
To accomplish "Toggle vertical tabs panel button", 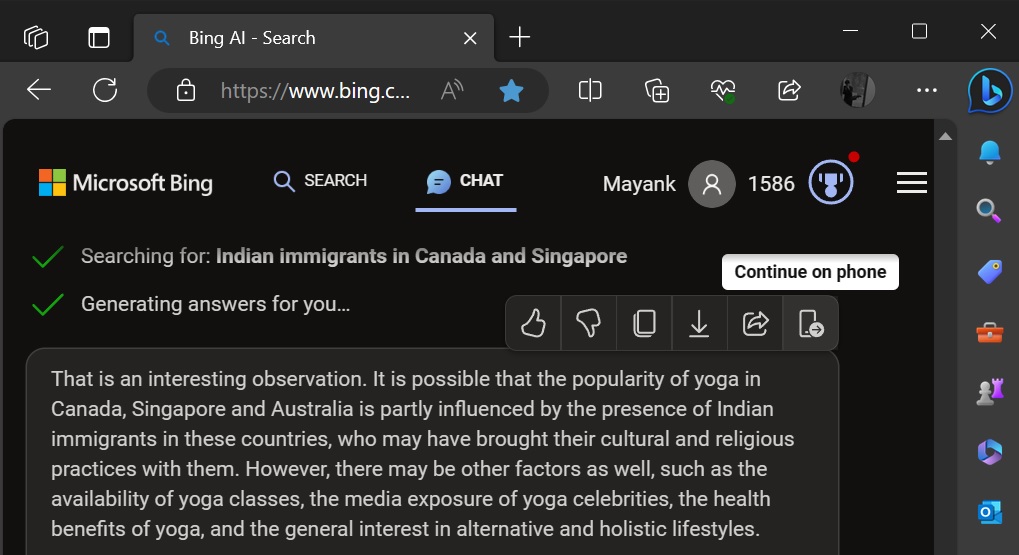I will click(x=99, y=37).
